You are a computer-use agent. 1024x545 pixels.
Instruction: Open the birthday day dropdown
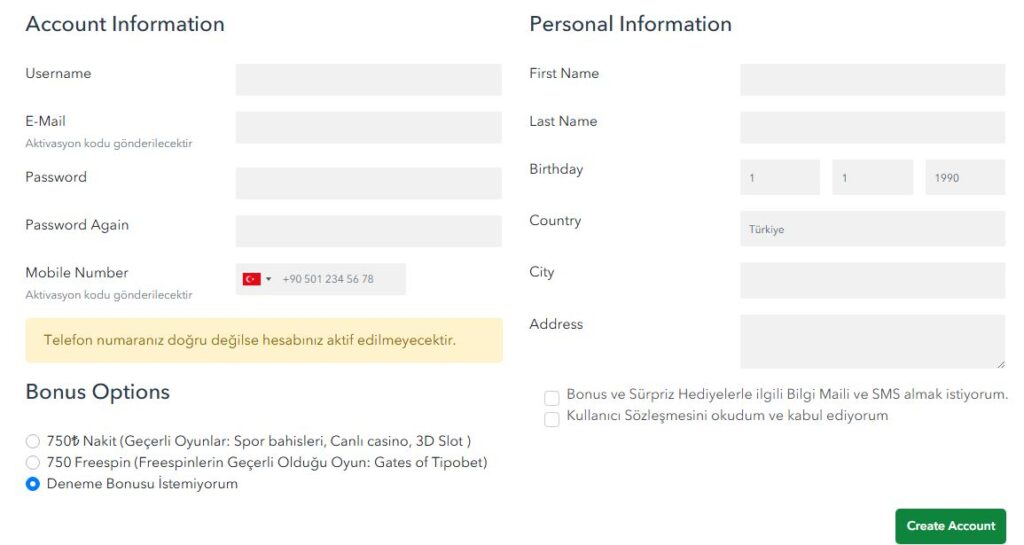click(779, 177)
